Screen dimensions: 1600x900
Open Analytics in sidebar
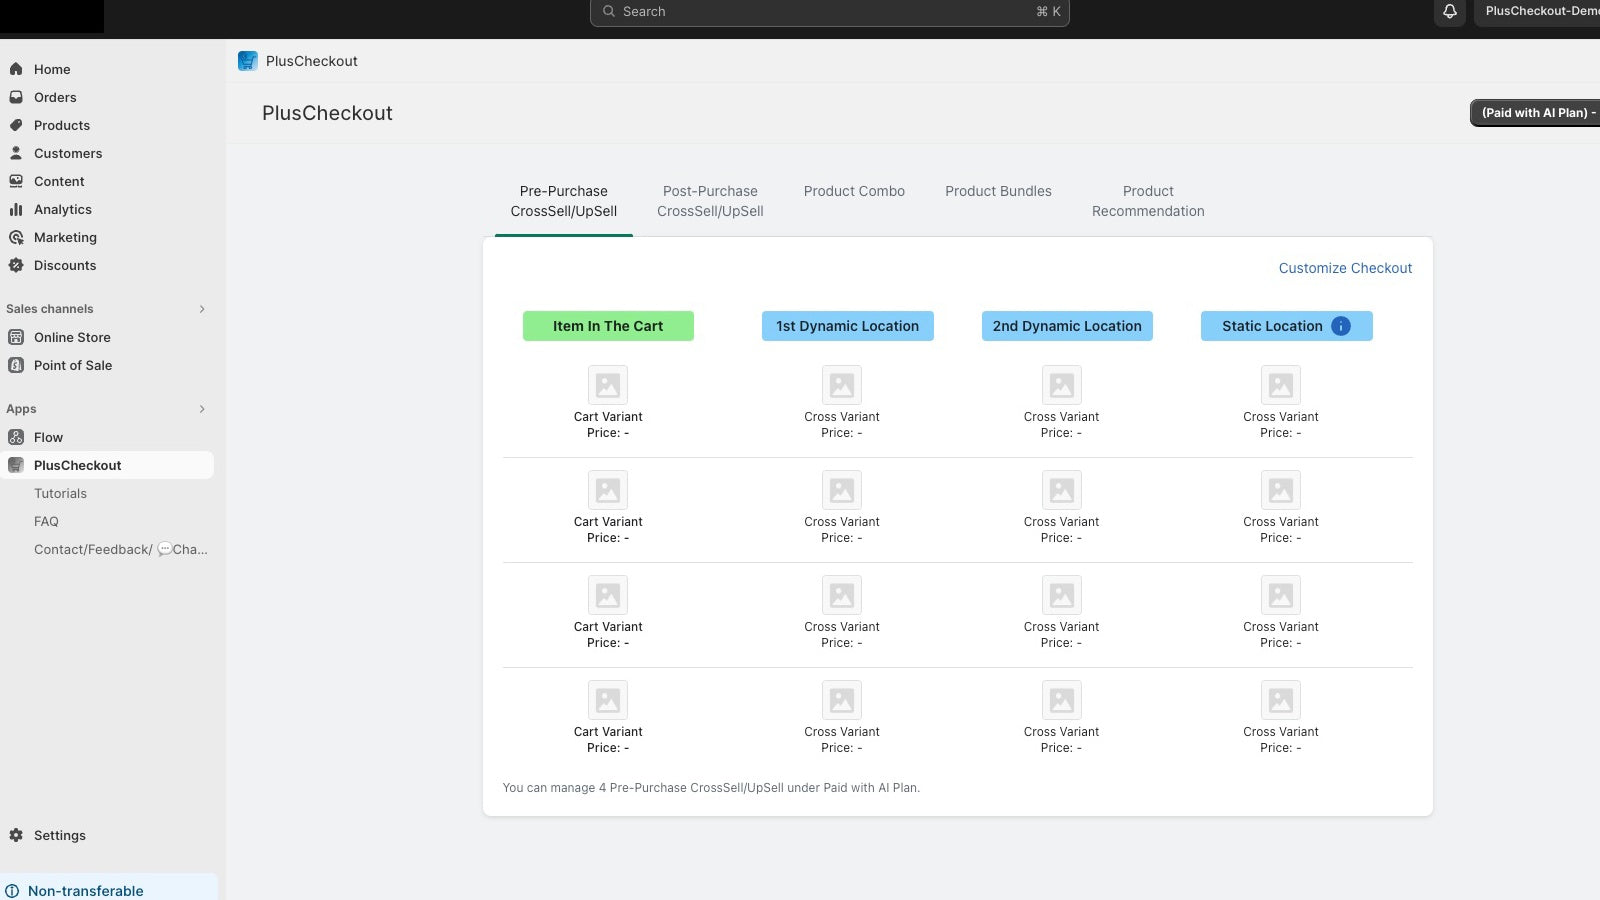coord(63,209)
